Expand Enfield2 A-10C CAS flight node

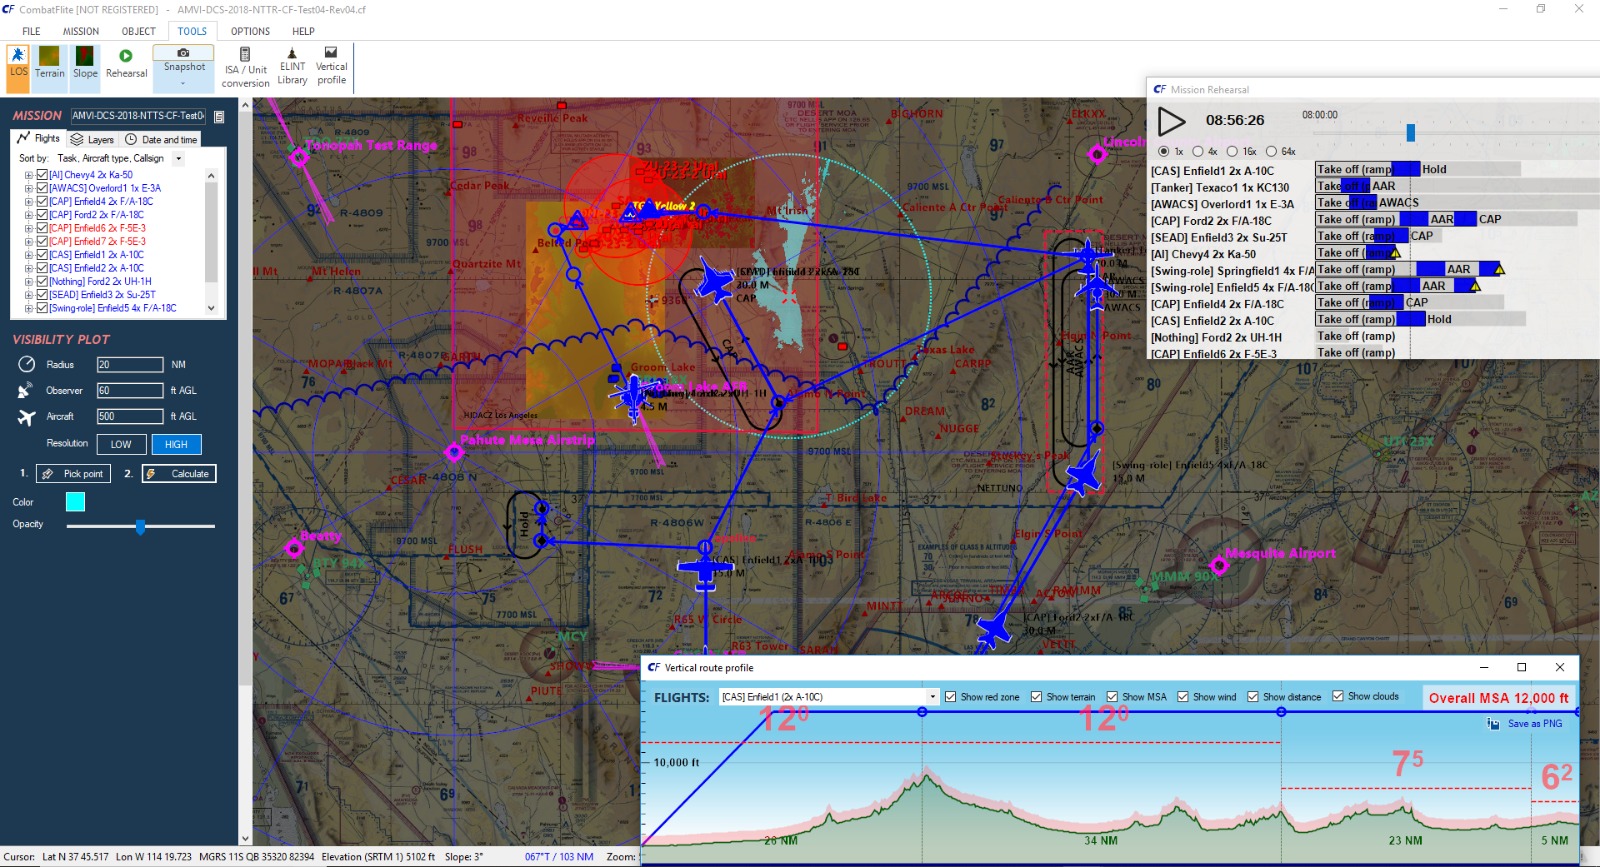point(29,268)
